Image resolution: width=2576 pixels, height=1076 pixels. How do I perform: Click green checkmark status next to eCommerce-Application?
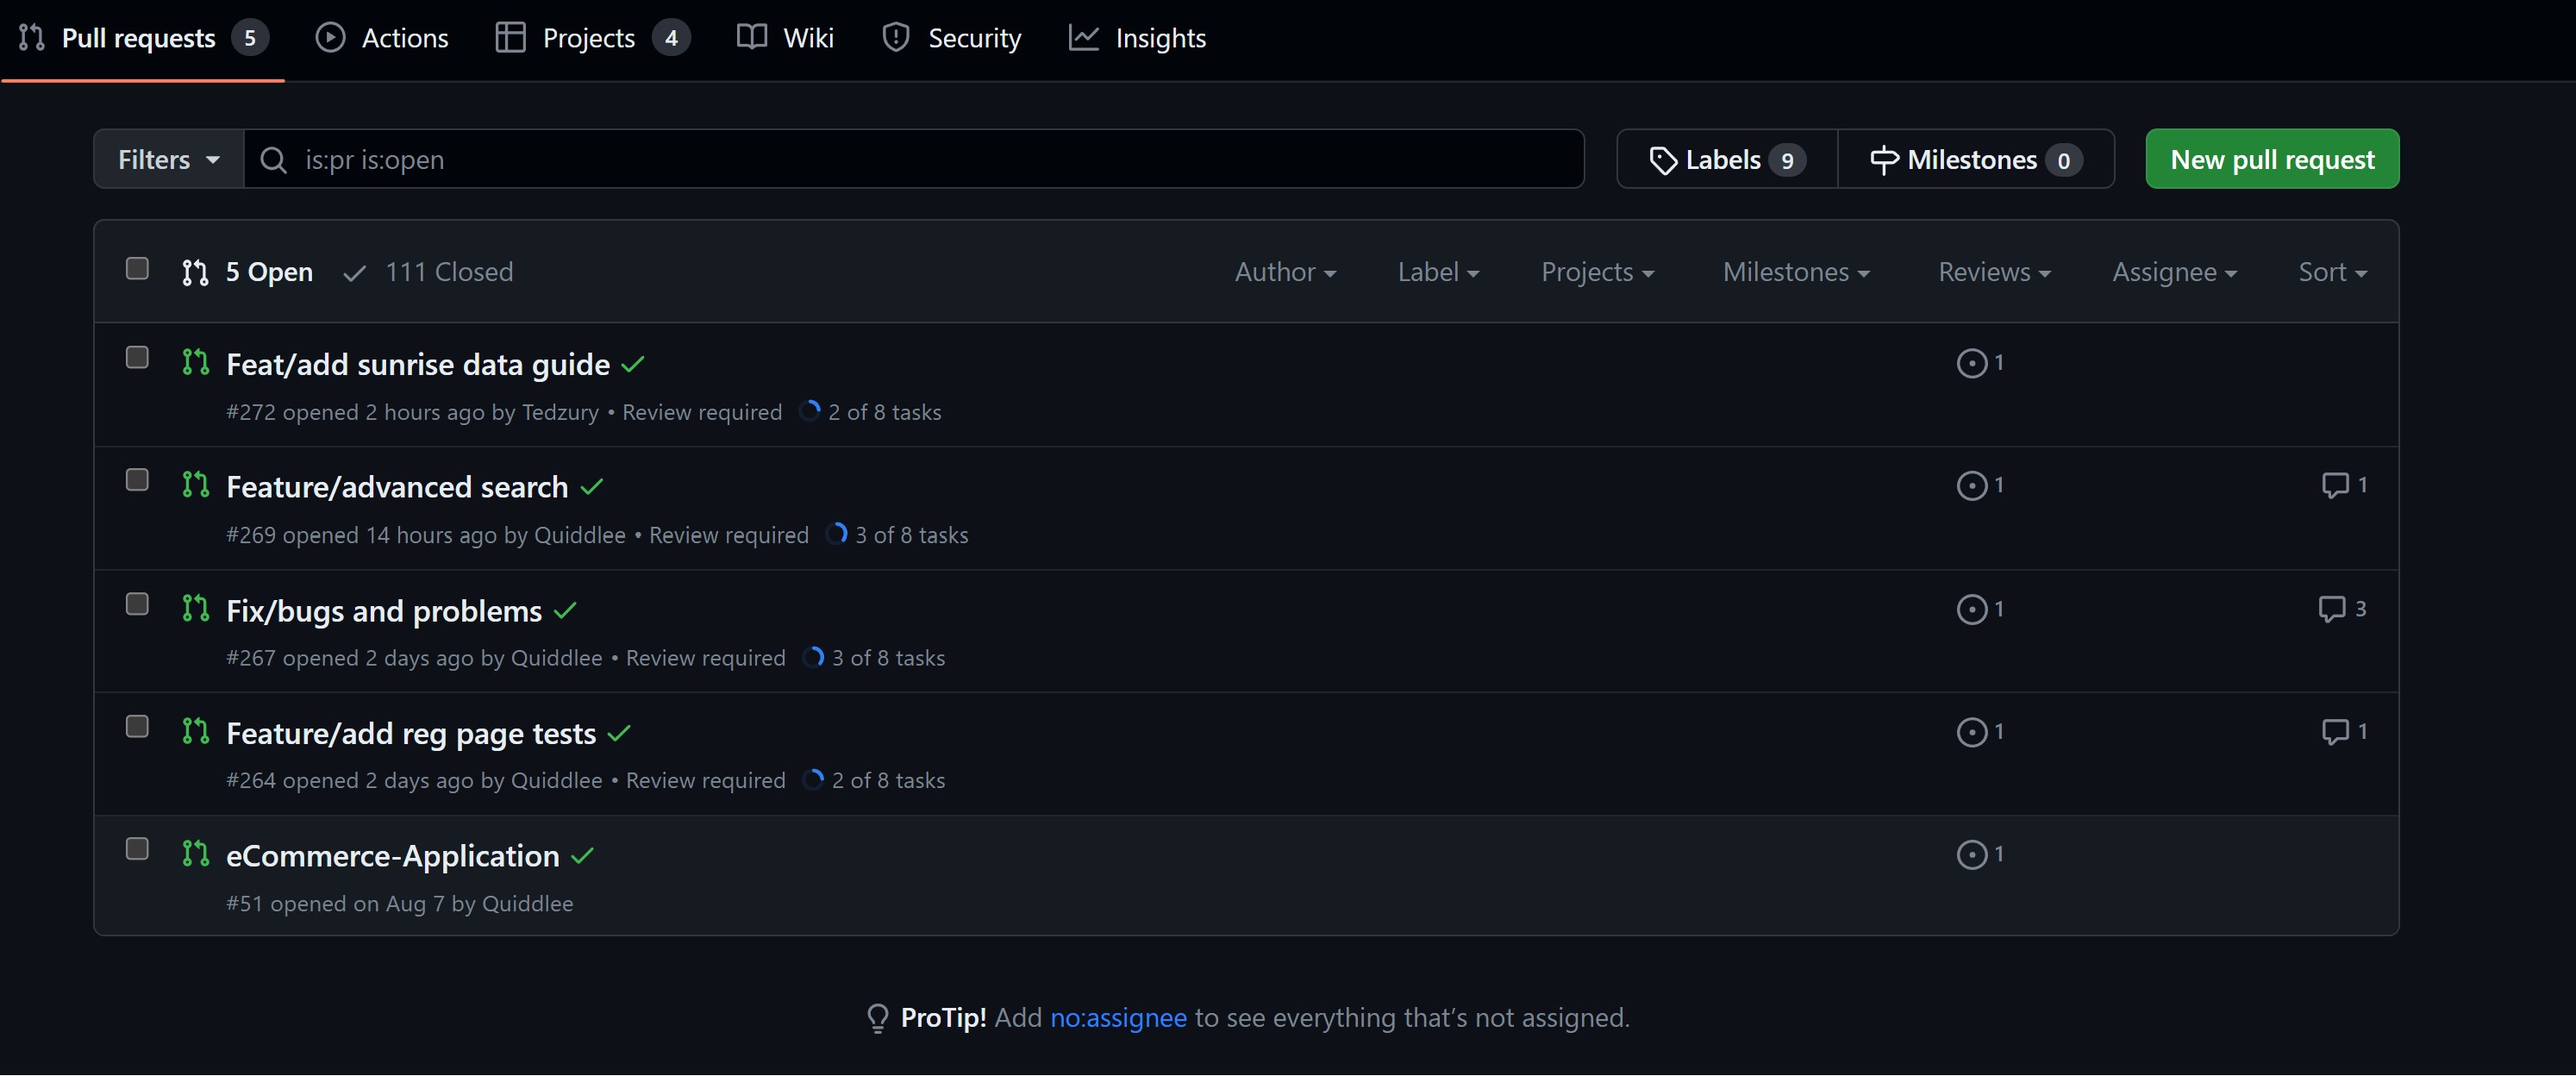582,856
